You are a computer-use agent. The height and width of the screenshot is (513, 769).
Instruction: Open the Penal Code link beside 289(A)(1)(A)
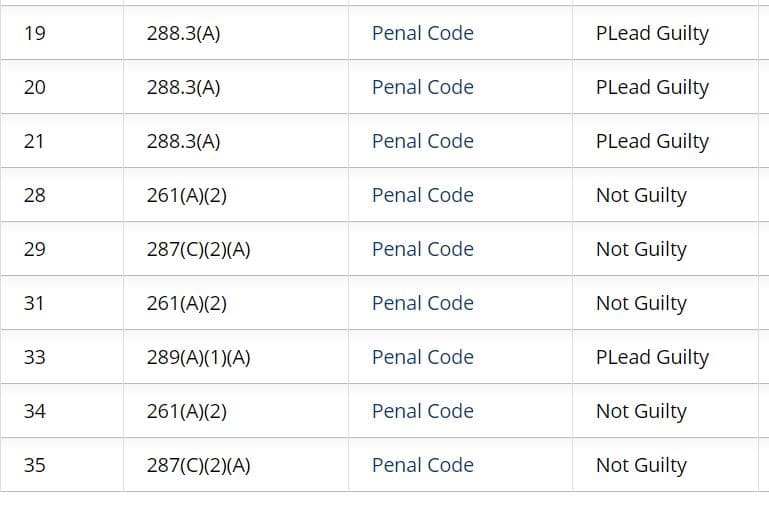click(422, 357)
